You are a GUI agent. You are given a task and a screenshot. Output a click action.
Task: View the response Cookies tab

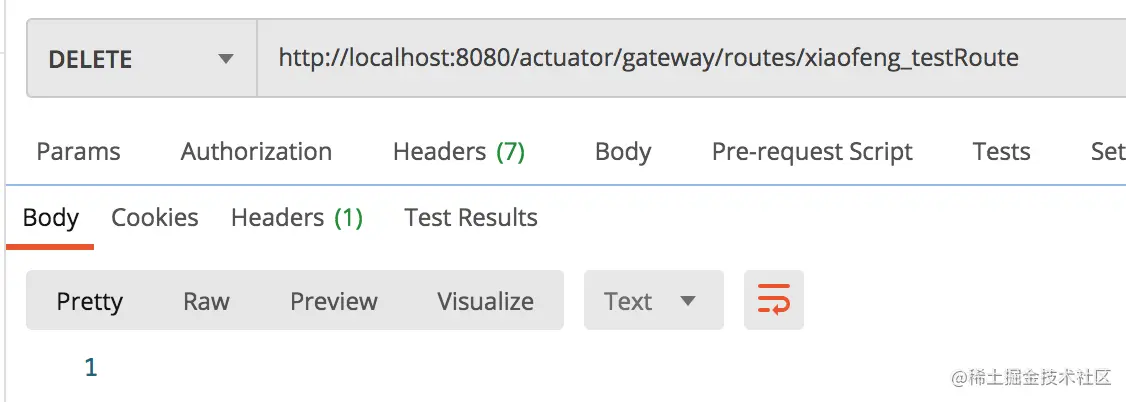click(x=154, y=218)
